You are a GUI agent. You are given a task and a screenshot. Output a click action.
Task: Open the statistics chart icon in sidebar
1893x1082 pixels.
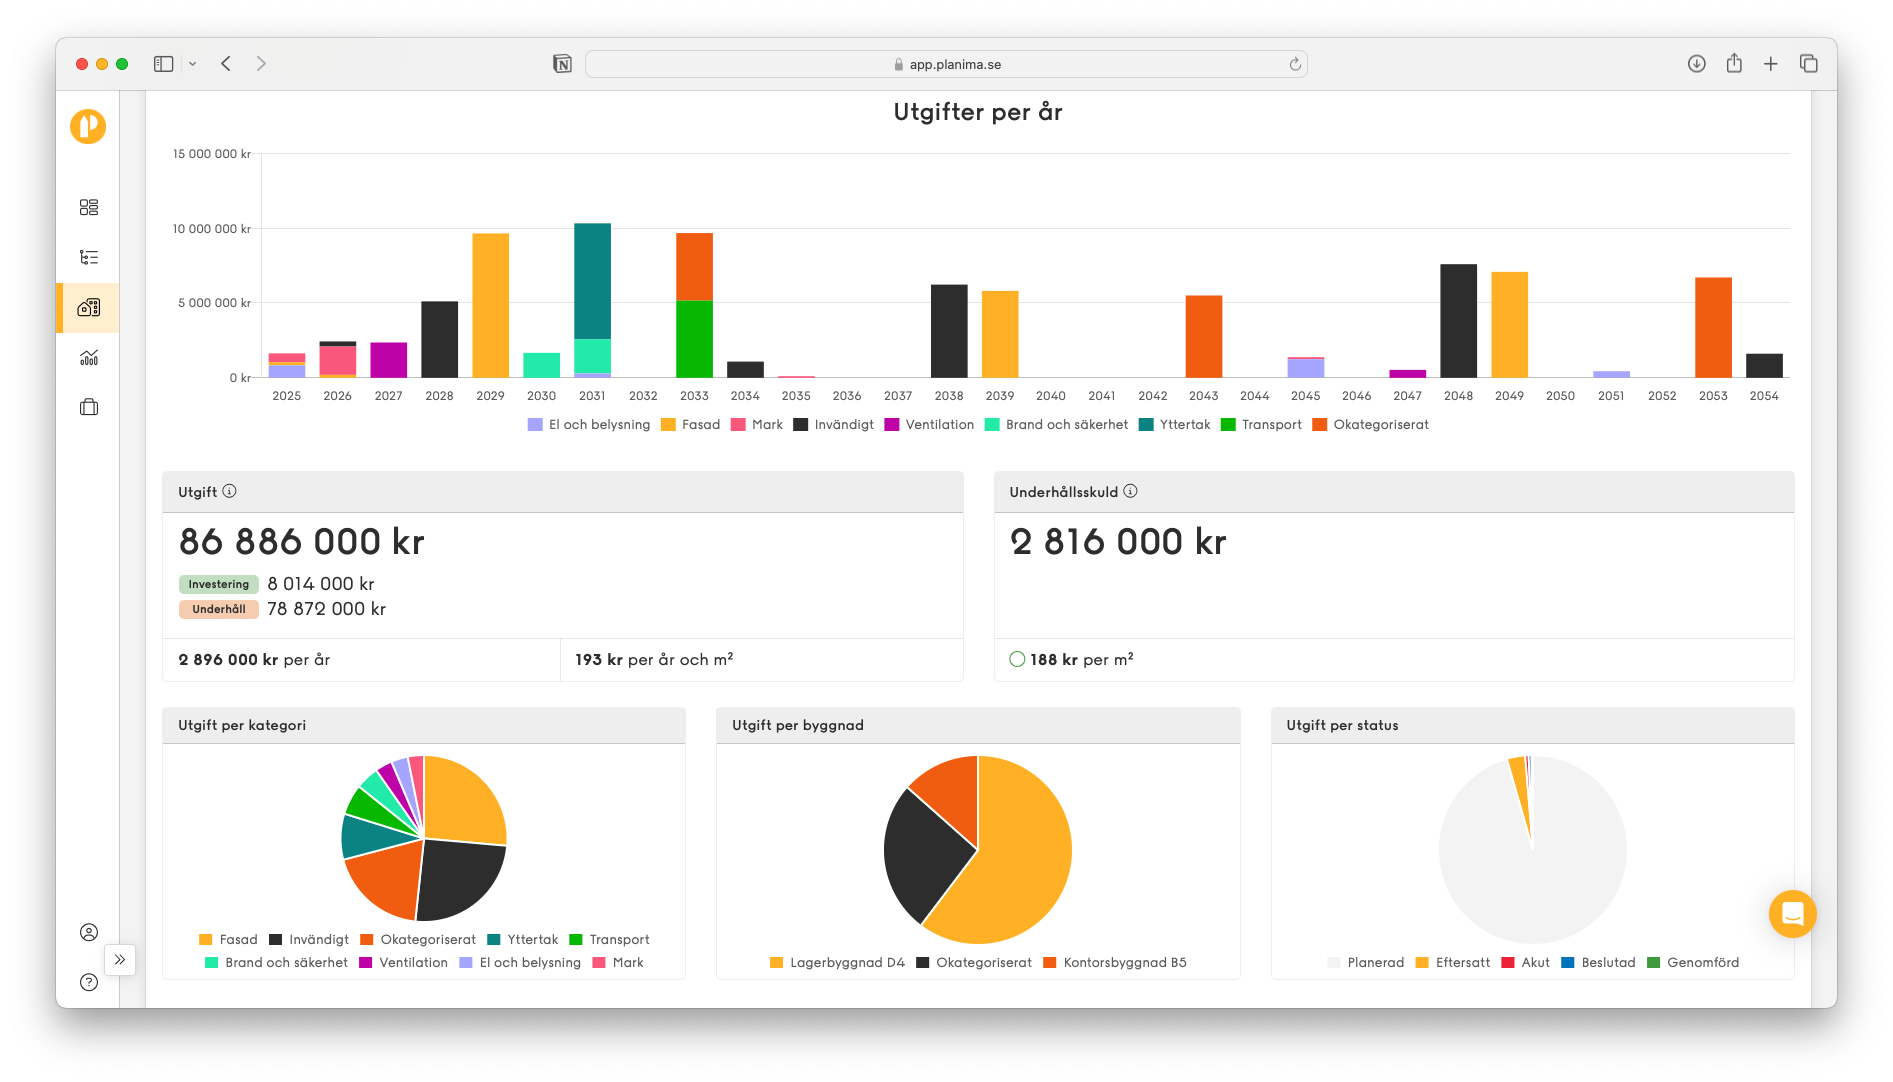click(x=89, y=357)
